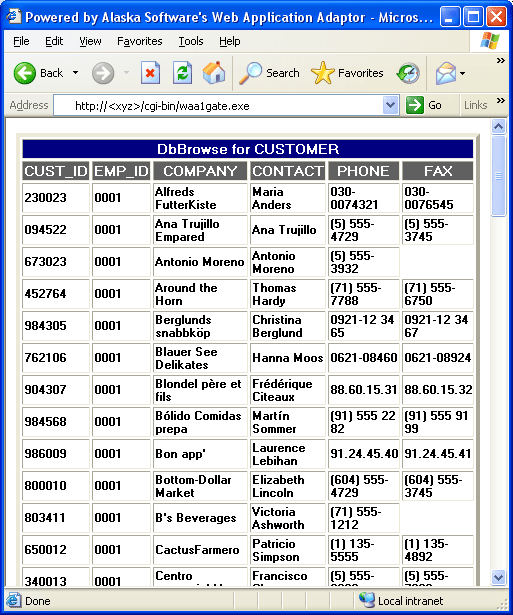Open the History clock icon
The width and height of the screenshot is (513, 615).
(408, 73)
